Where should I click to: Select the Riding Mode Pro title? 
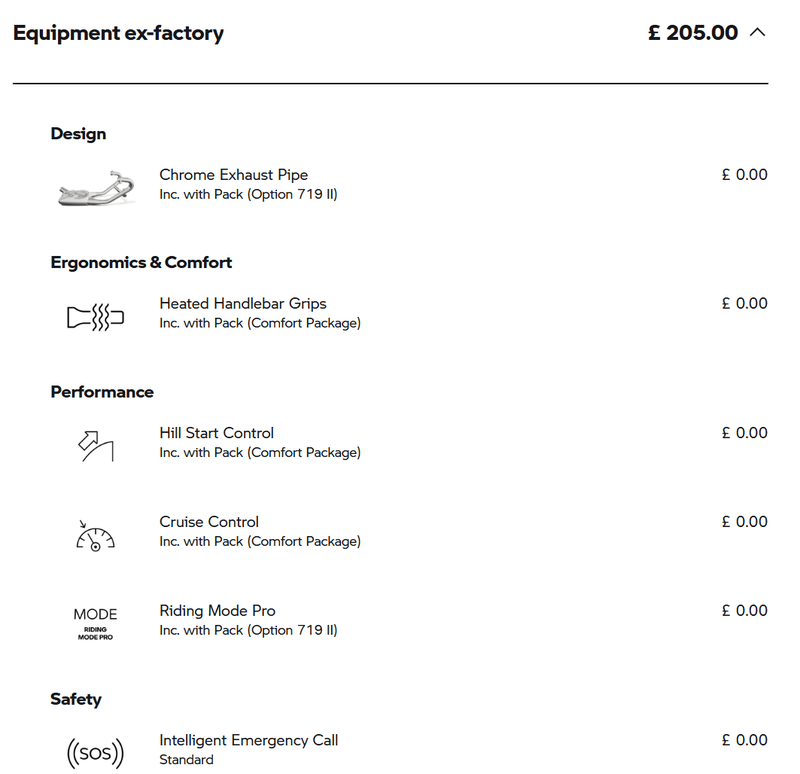tap(217, 611)
